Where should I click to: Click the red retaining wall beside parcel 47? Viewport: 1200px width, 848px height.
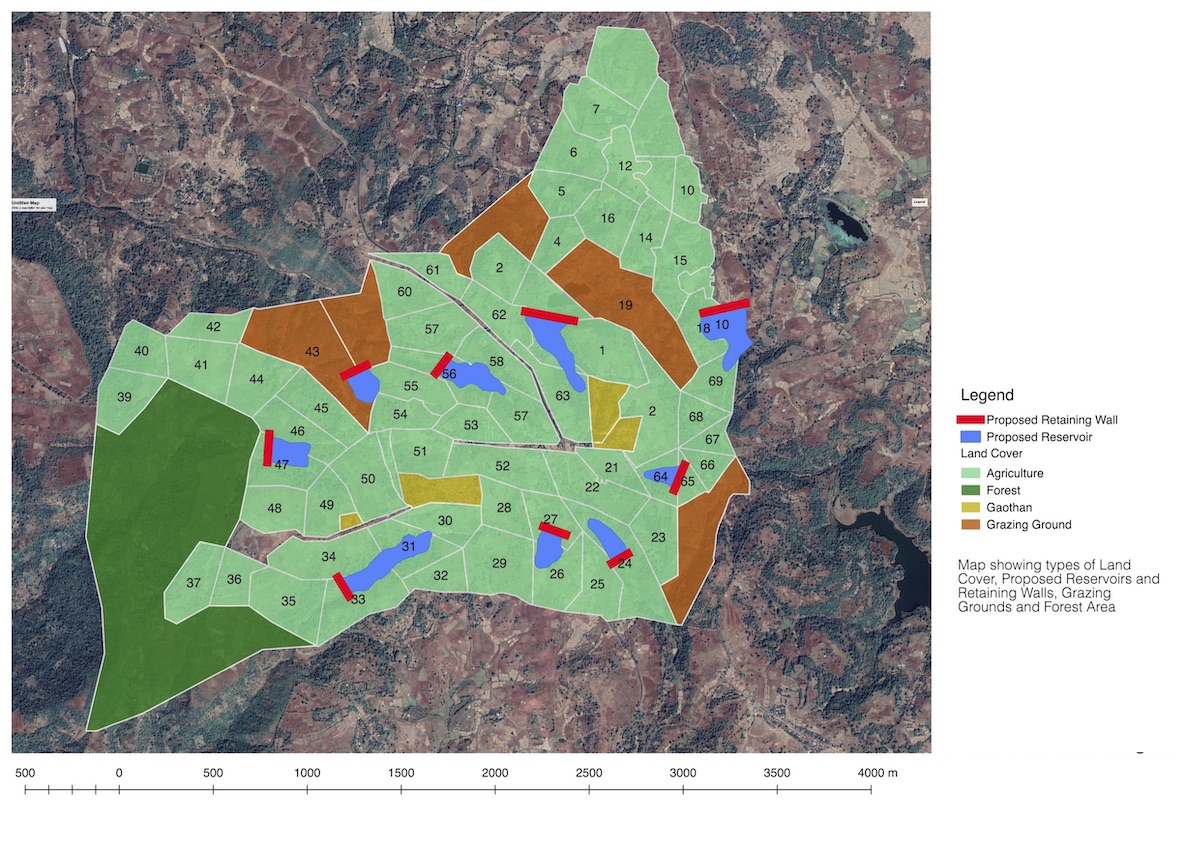(x=268, y=447)
